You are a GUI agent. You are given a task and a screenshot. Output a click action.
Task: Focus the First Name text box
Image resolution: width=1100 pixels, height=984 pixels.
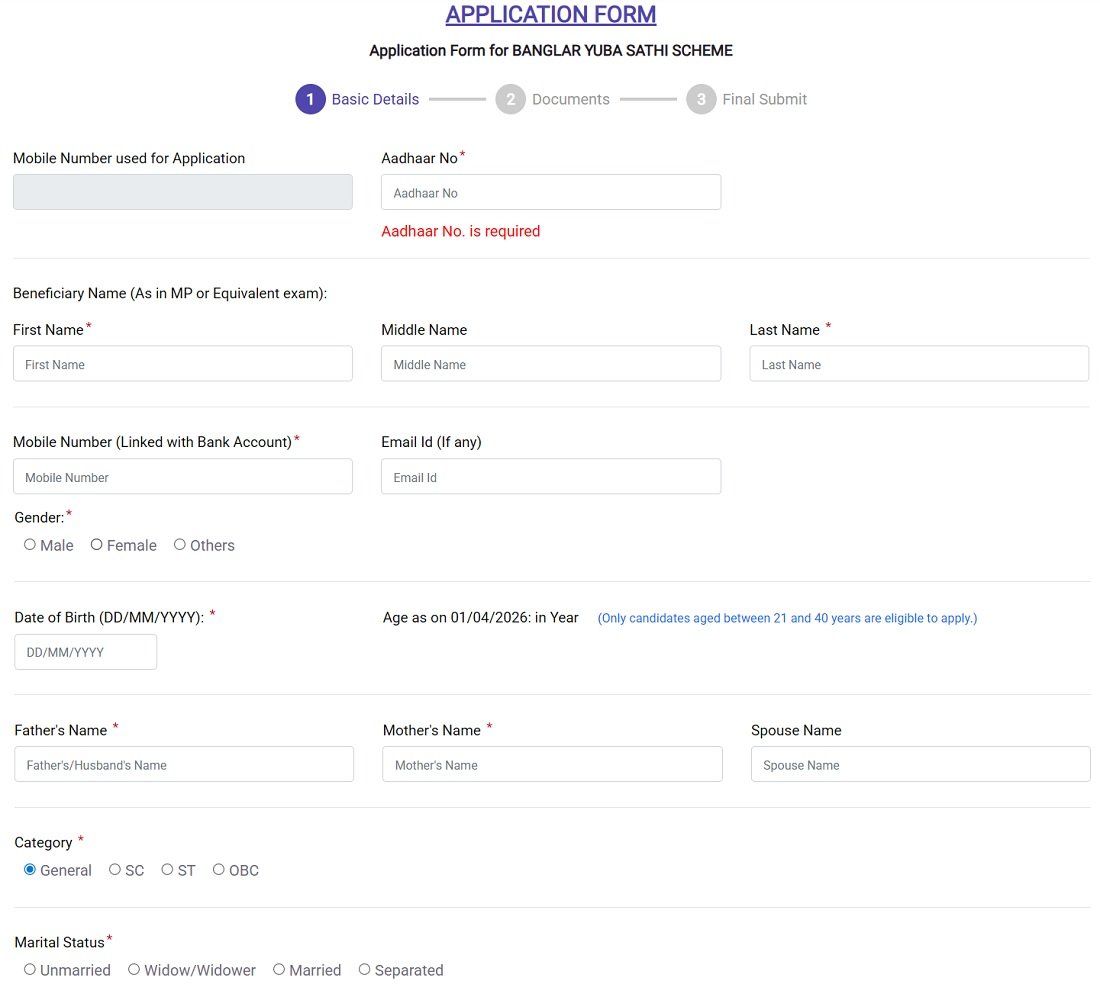click(182, 364)
